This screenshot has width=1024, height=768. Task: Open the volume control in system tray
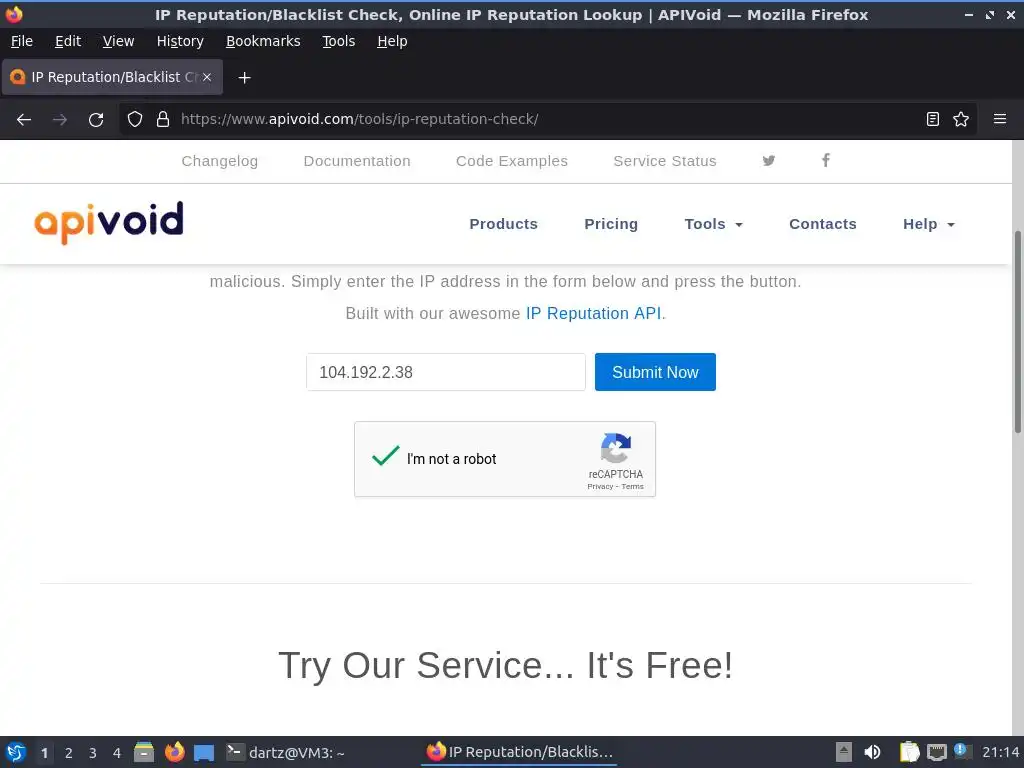pos(872,752)
